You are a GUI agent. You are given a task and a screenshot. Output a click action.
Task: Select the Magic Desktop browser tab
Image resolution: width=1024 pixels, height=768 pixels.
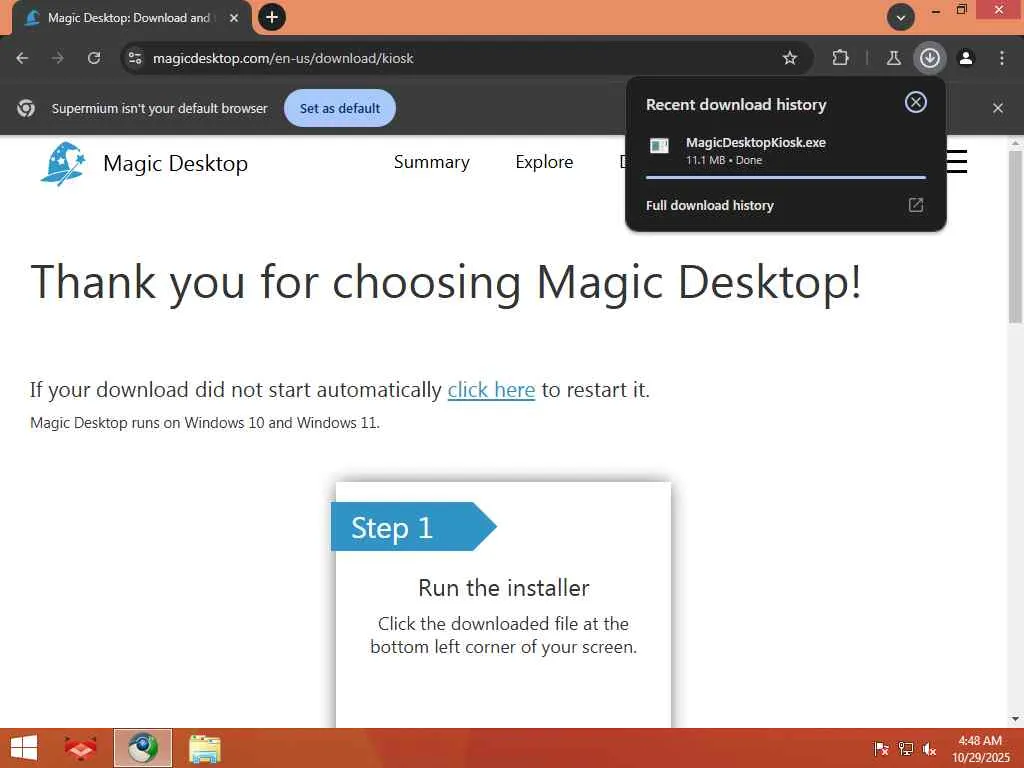pos(129,18)
